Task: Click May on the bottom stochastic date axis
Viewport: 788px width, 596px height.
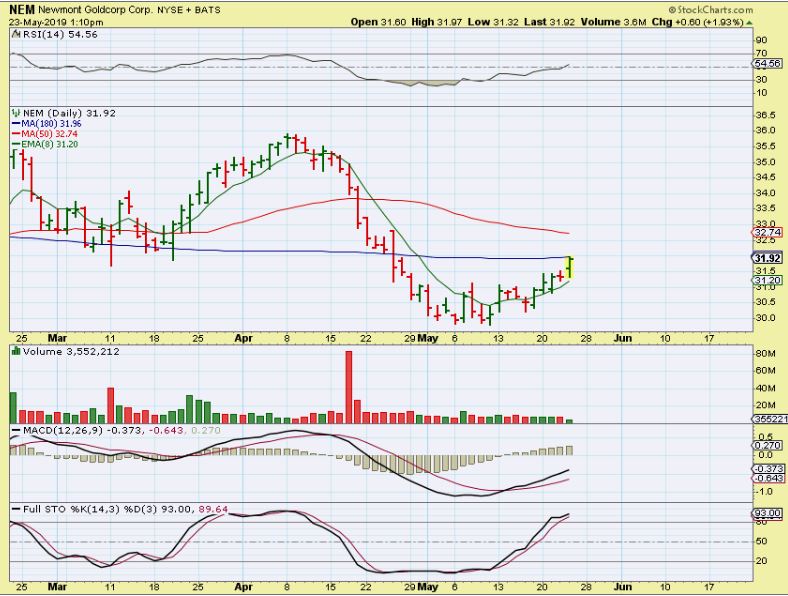Action: pyautogui.click(x=428, y=586)
